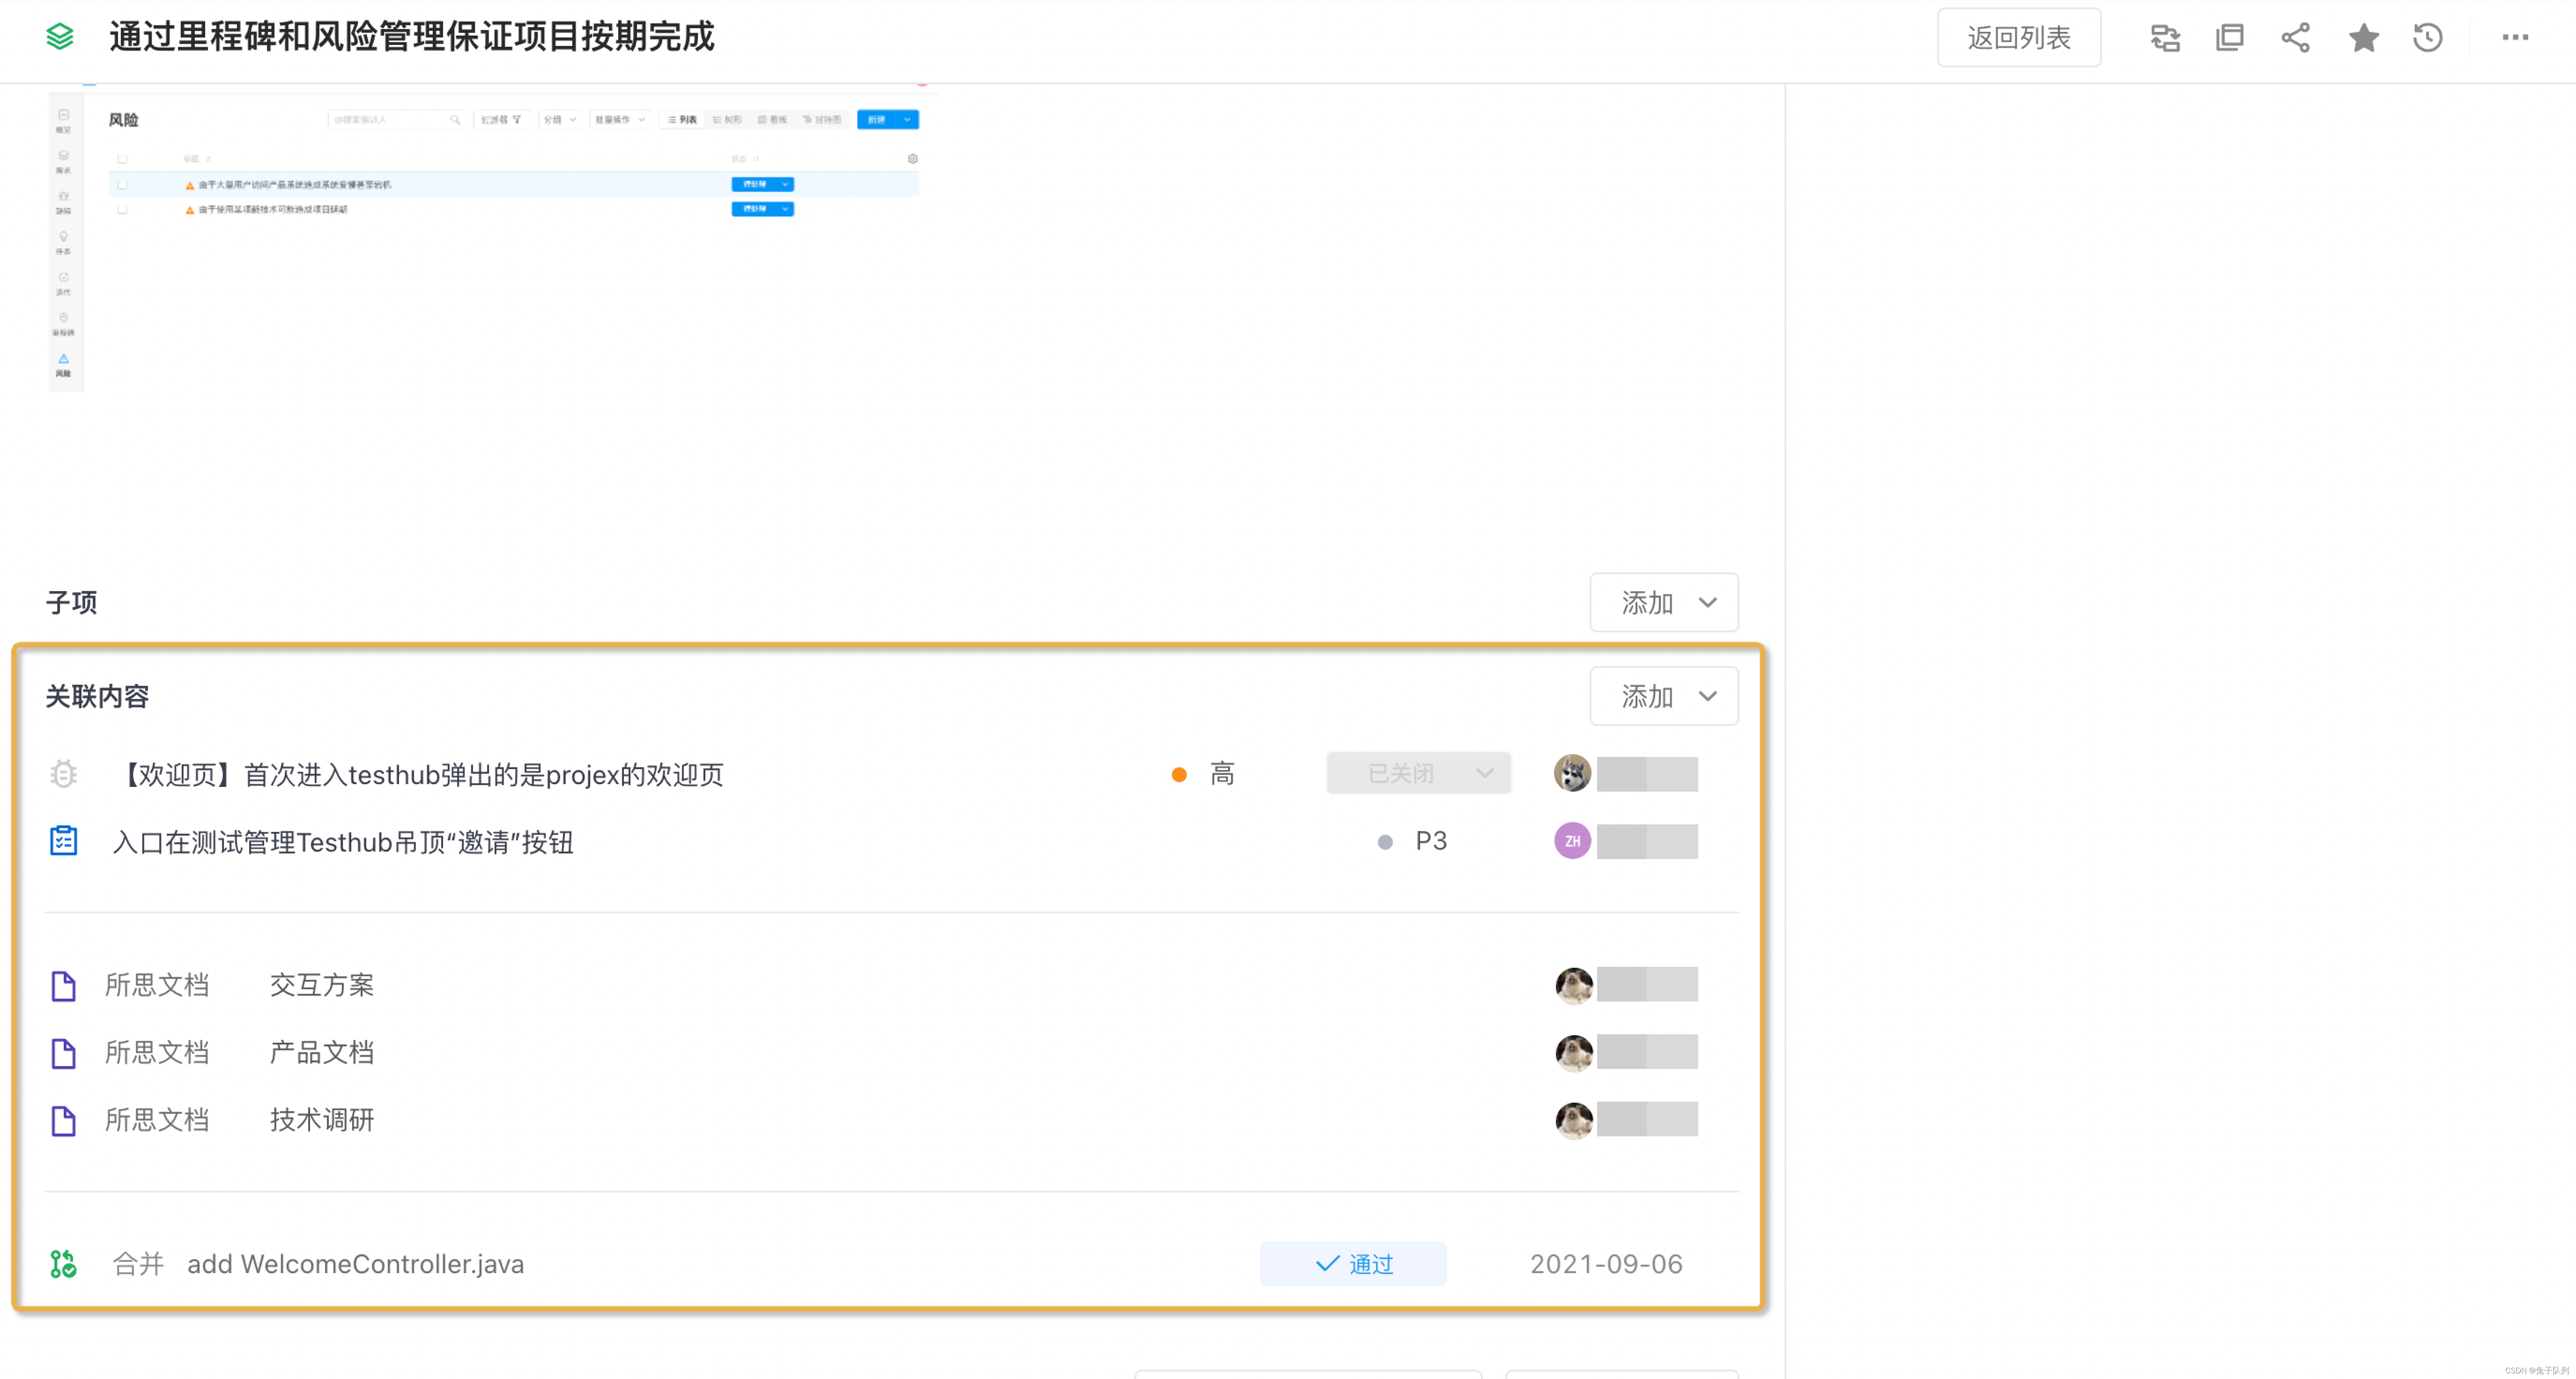Click the bug icon of welcome page defect
This screenshot has height=1379, width=2576.
pos(64,774)
